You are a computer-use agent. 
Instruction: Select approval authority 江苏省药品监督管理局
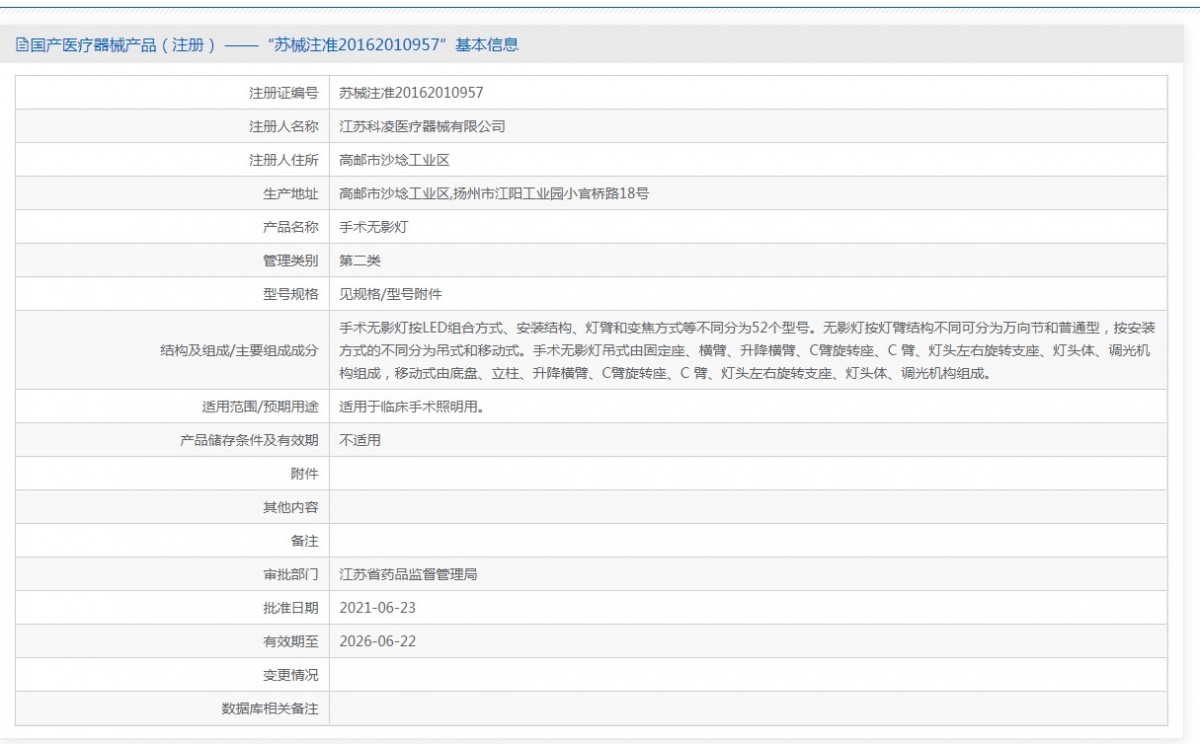pos(408,574)
